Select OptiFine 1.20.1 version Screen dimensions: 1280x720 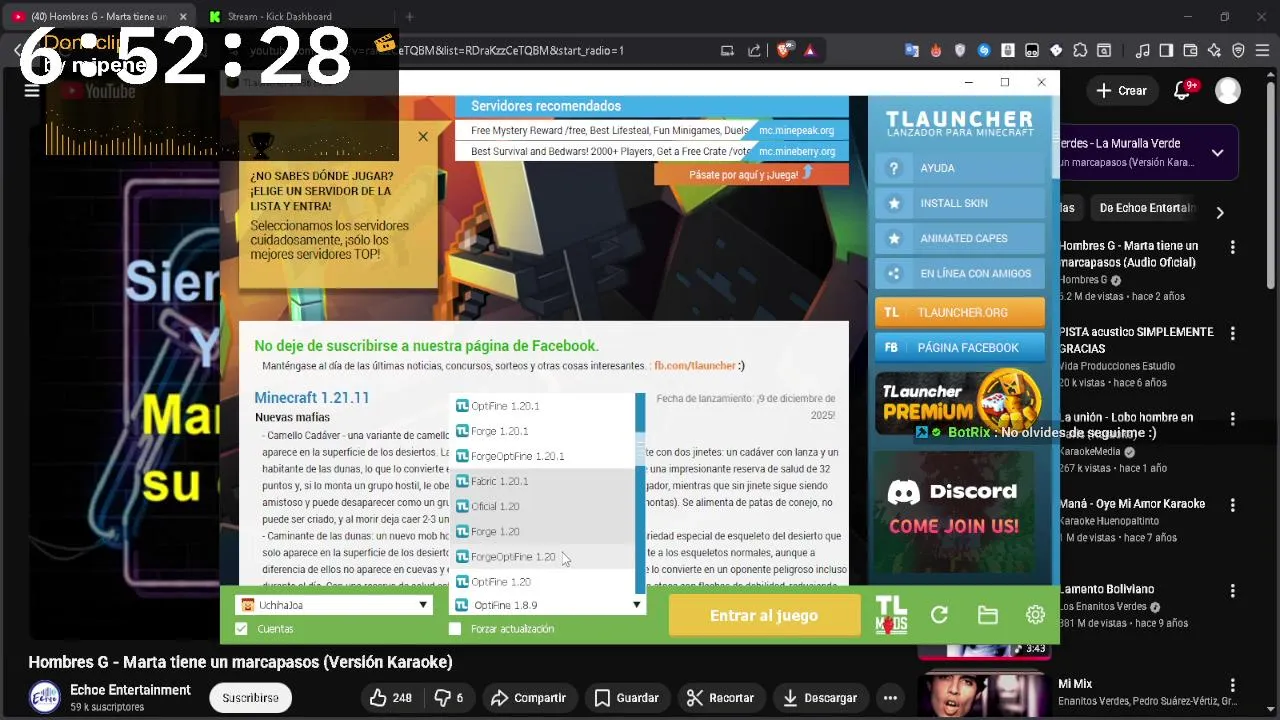pyautogui.click(x=542, y=406)
